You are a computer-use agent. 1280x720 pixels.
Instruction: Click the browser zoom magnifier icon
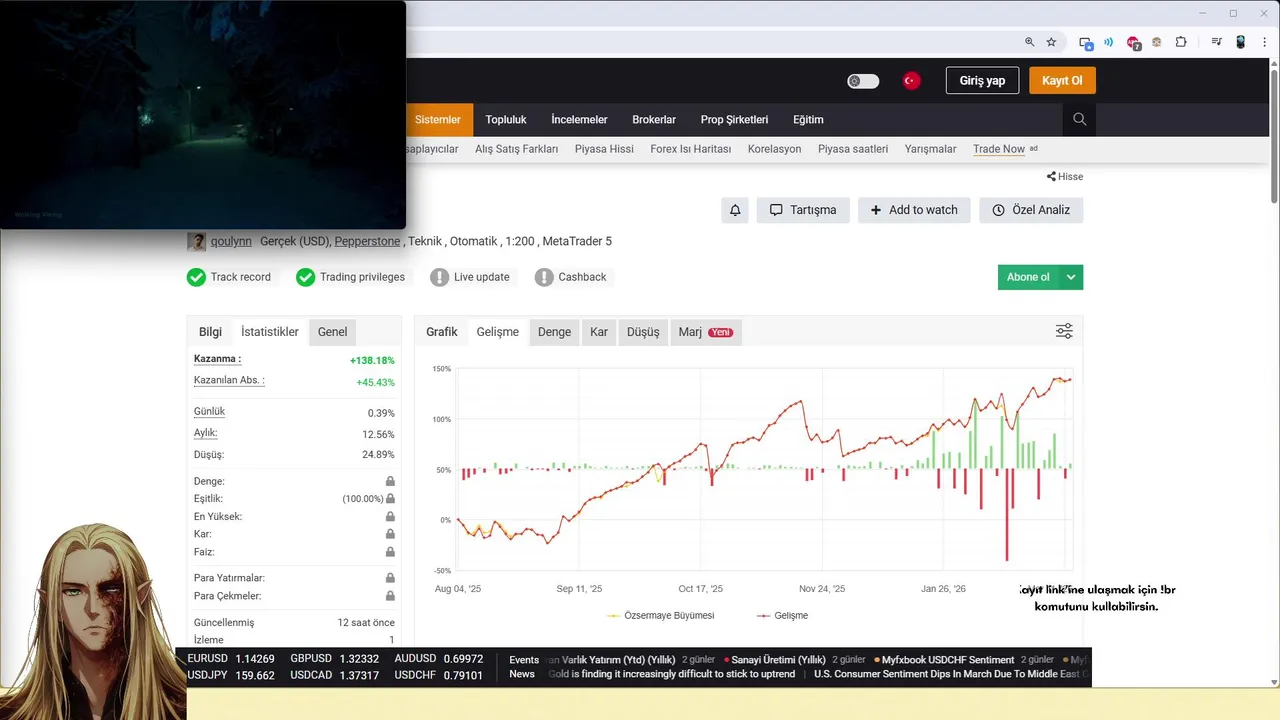(x=1029, y=42)
